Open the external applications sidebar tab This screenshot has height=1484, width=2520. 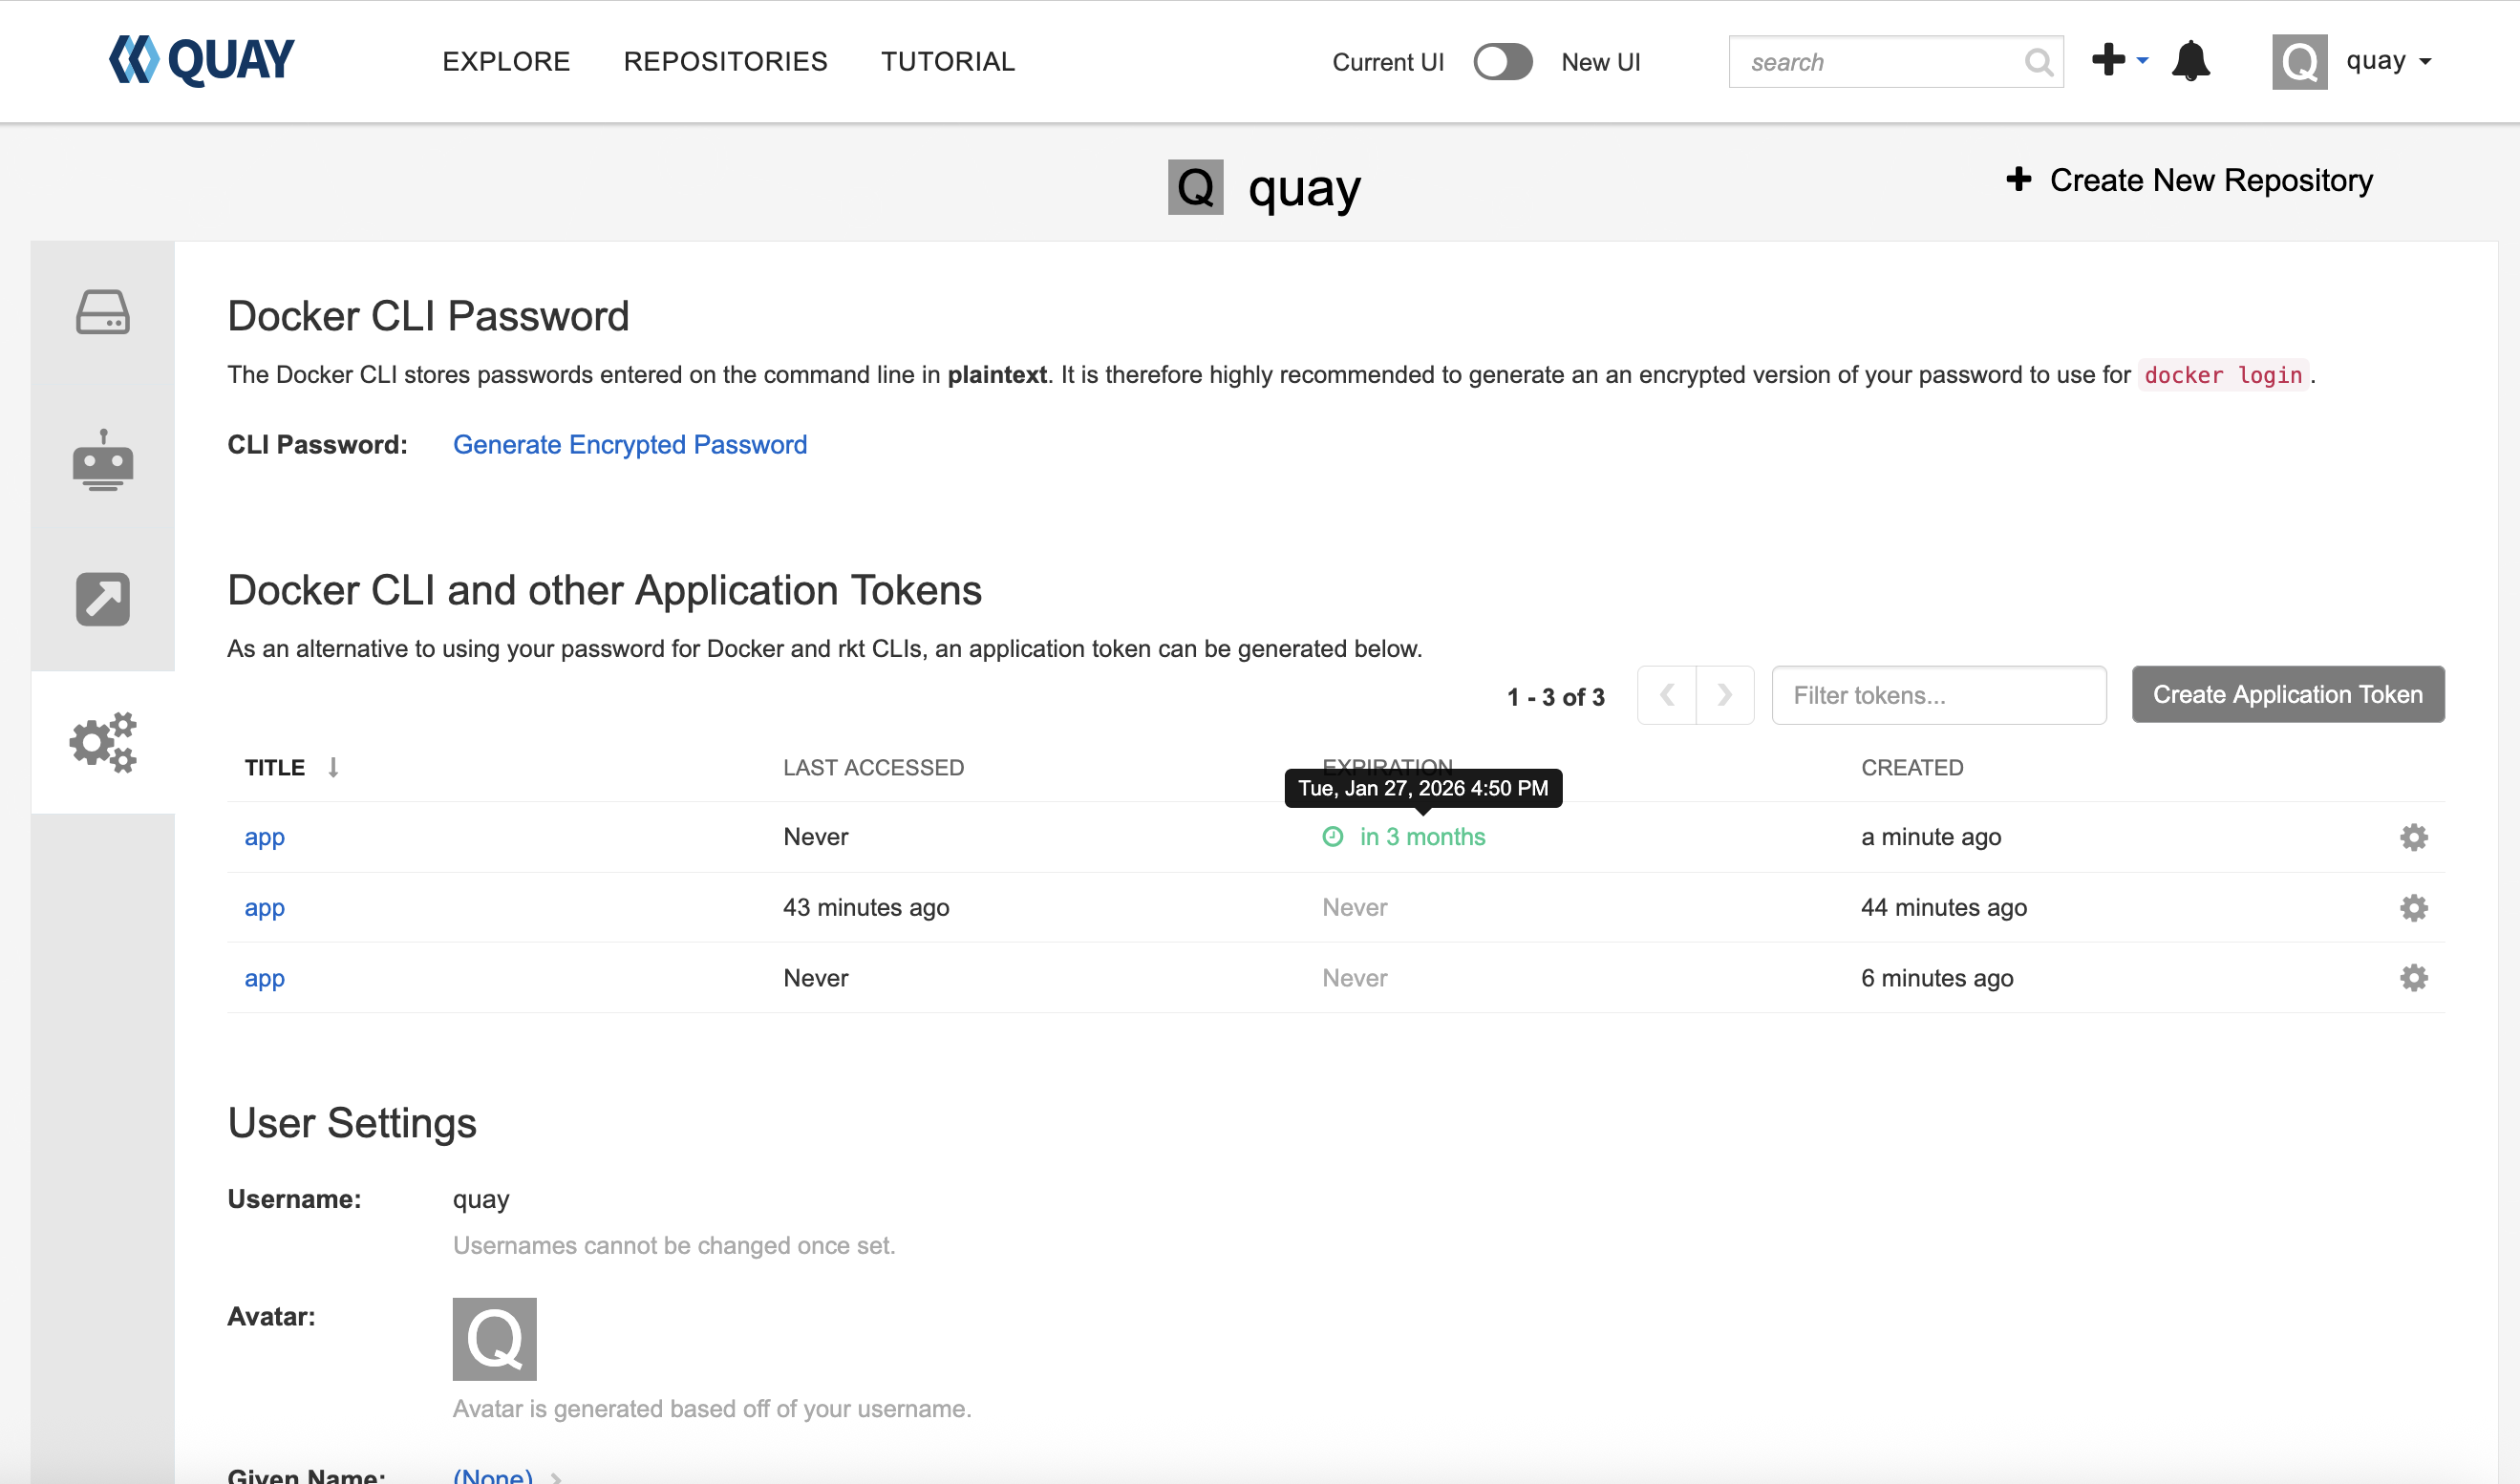tap(103, 599)
